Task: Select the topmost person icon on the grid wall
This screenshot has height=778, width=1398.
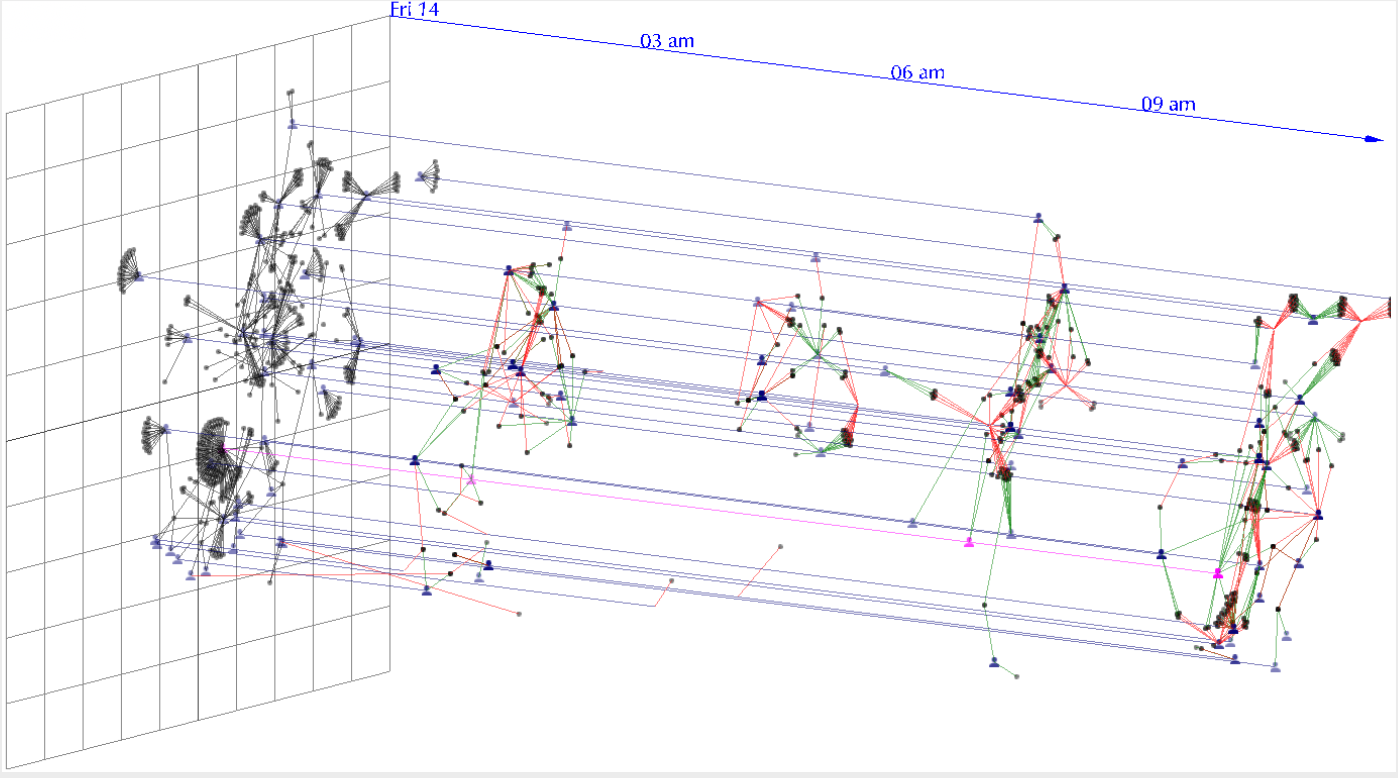Action: pos(293,124)
